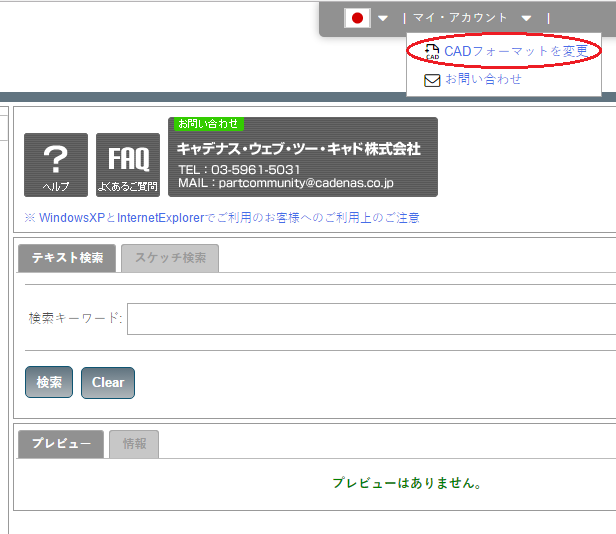616x534 pixels.
Task: Focus the 検索キーワード input field
Action: click(x=371, y=318)
